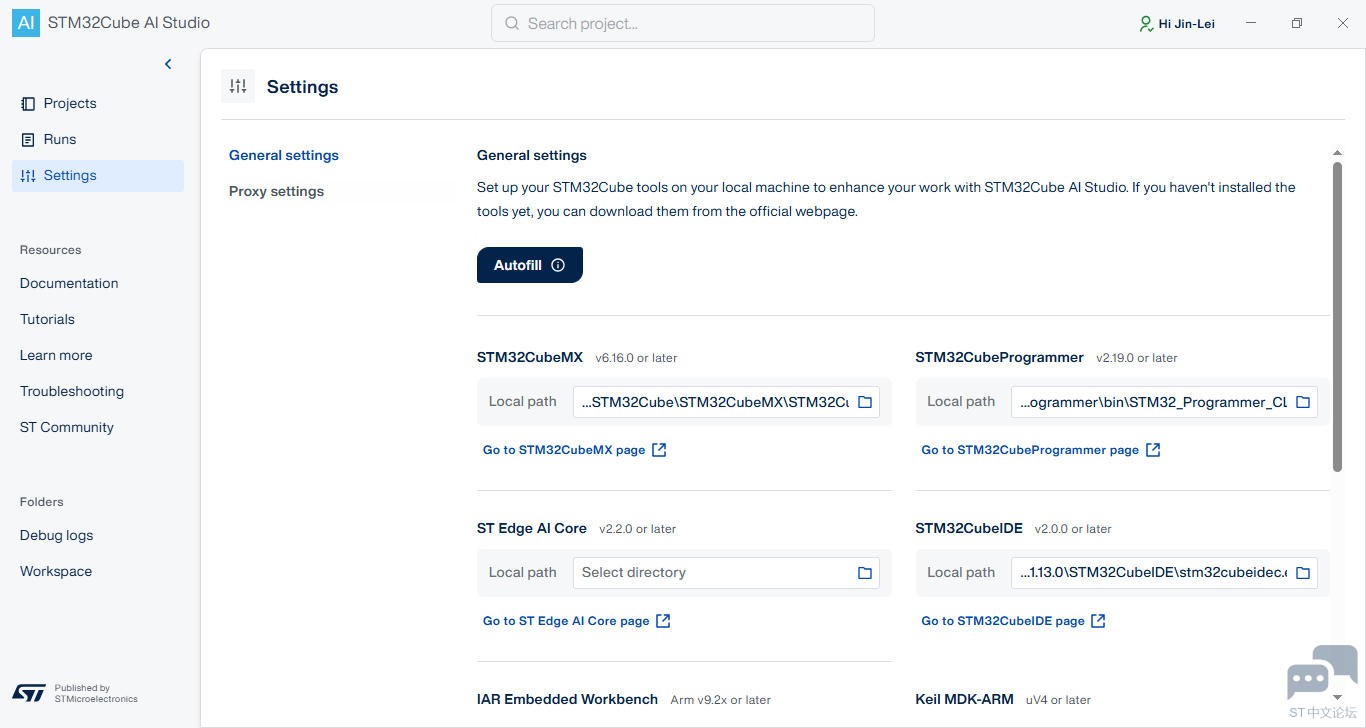Browse folder for STM32CubeIDE path
This screenshot has height=728, width=1366.
(x=1303, y=573)
